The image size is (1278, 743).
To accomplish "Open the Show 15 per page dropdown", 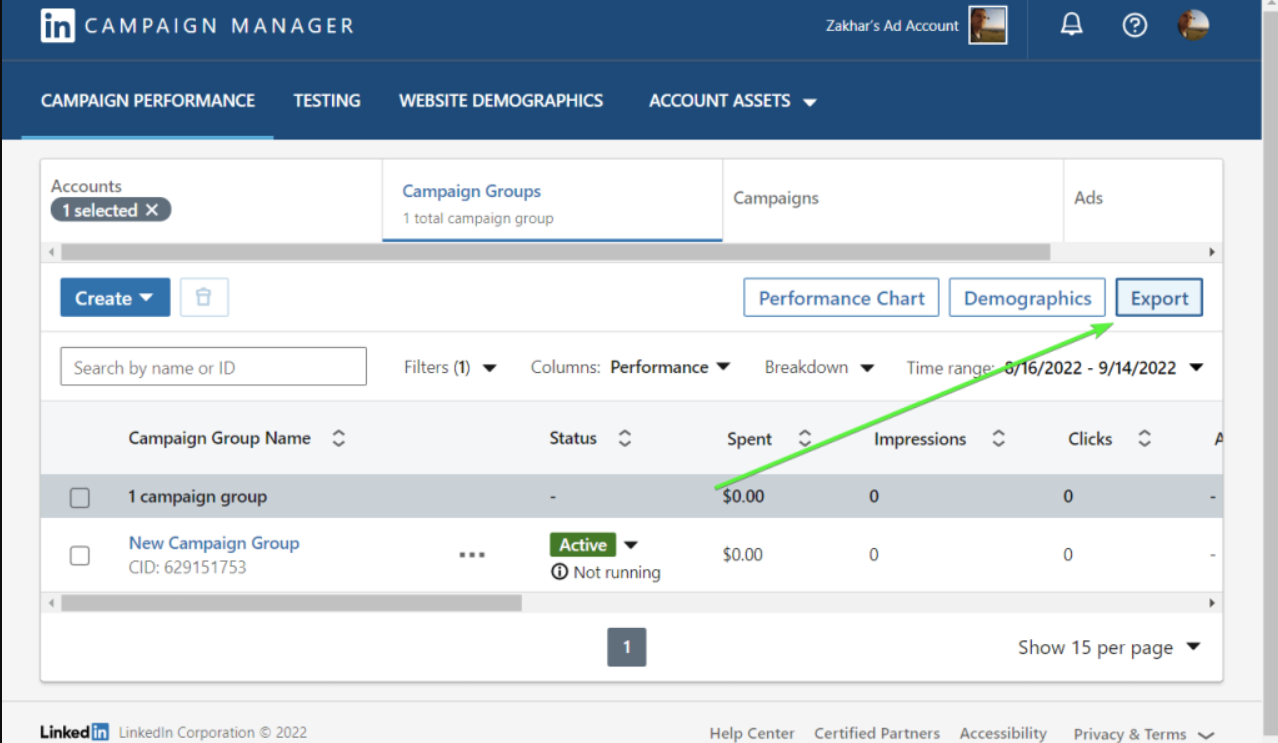I will point(1109,647).
